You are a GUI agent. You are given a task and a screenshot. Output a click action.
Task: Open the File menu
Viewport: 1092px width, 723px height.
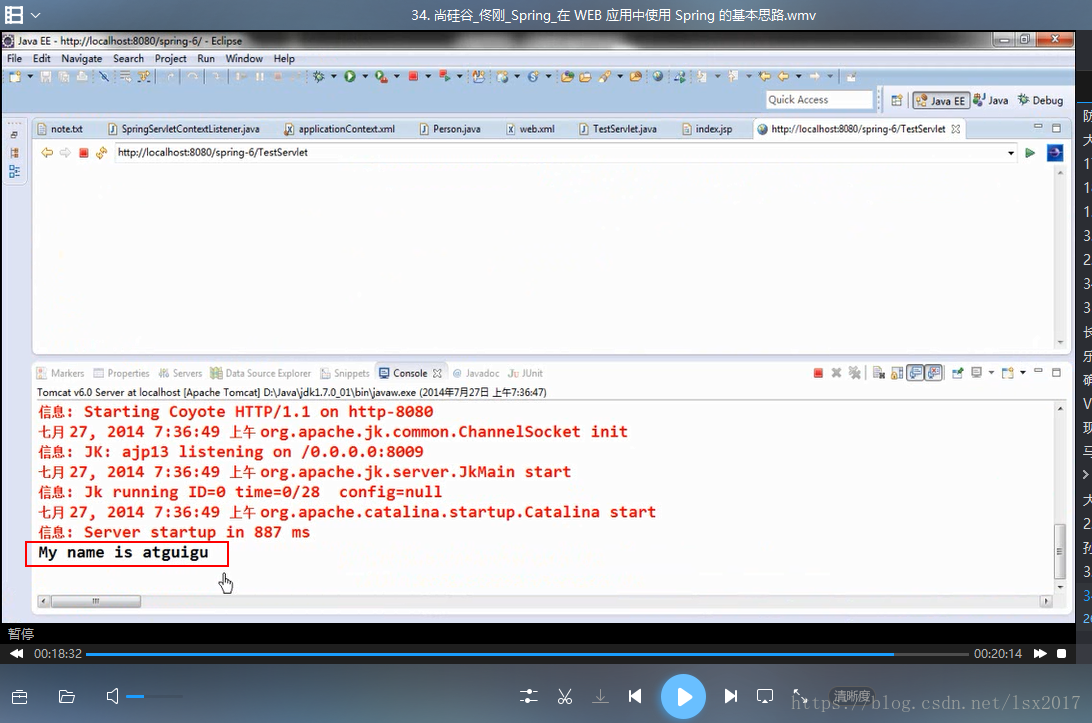[x=15, y=59]
